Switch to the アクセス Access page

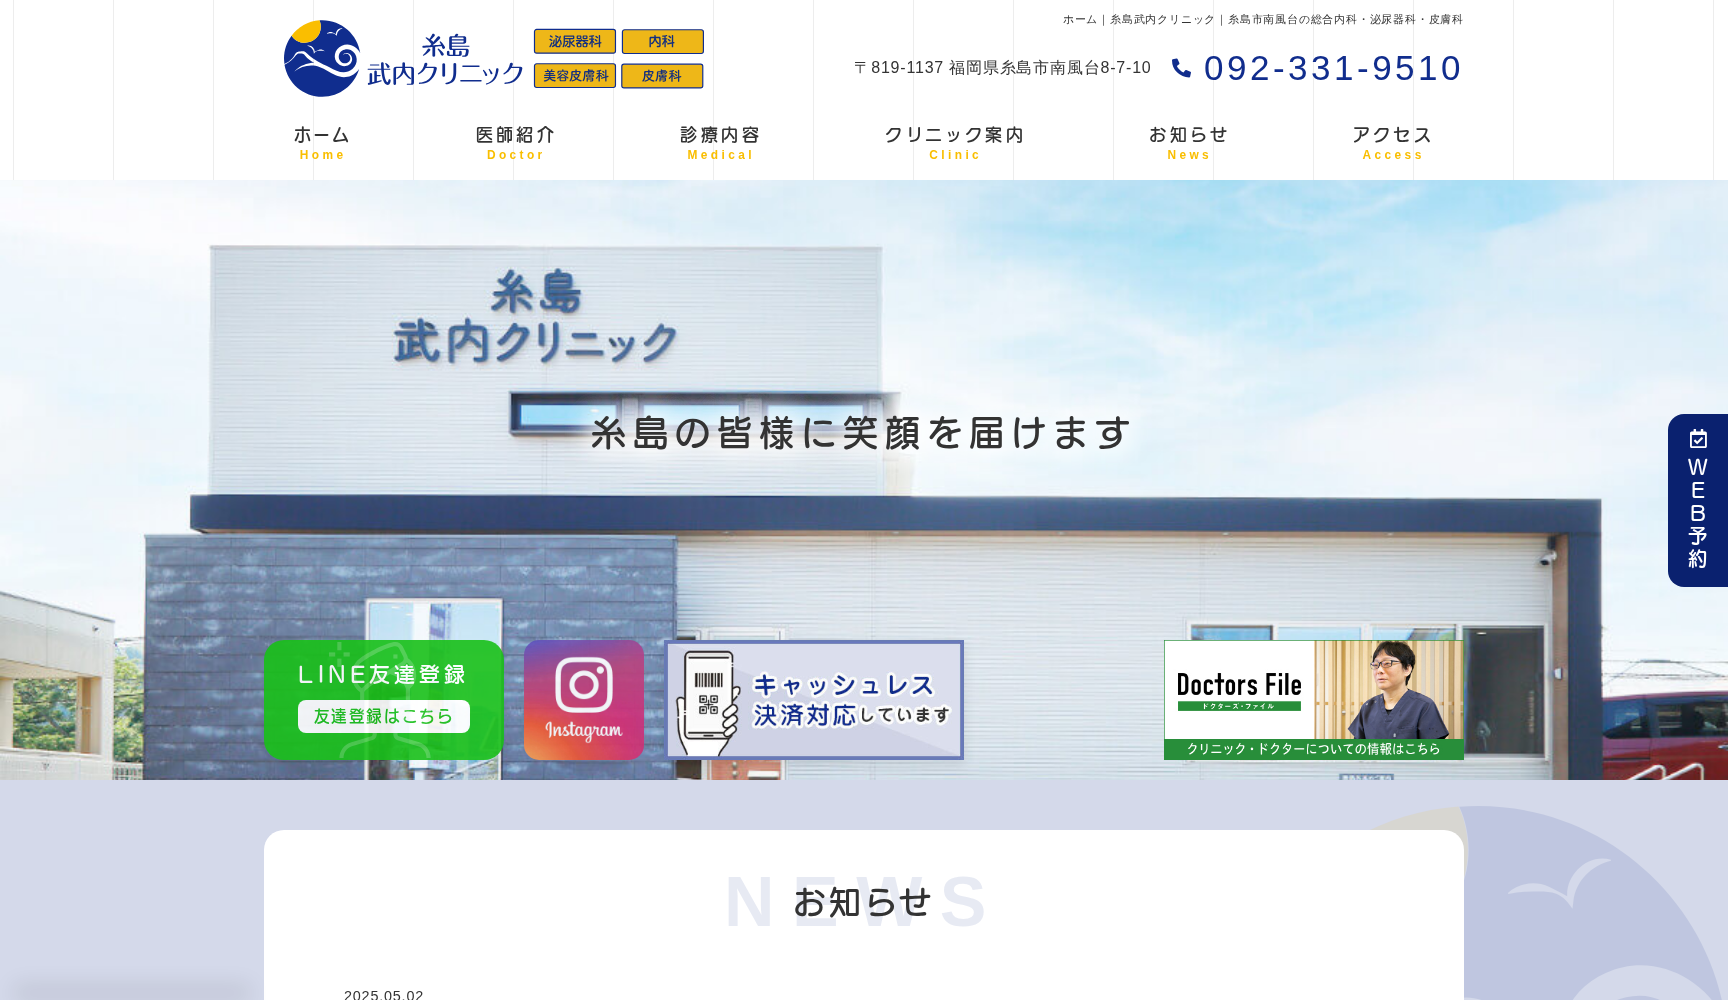(1392, 140)
